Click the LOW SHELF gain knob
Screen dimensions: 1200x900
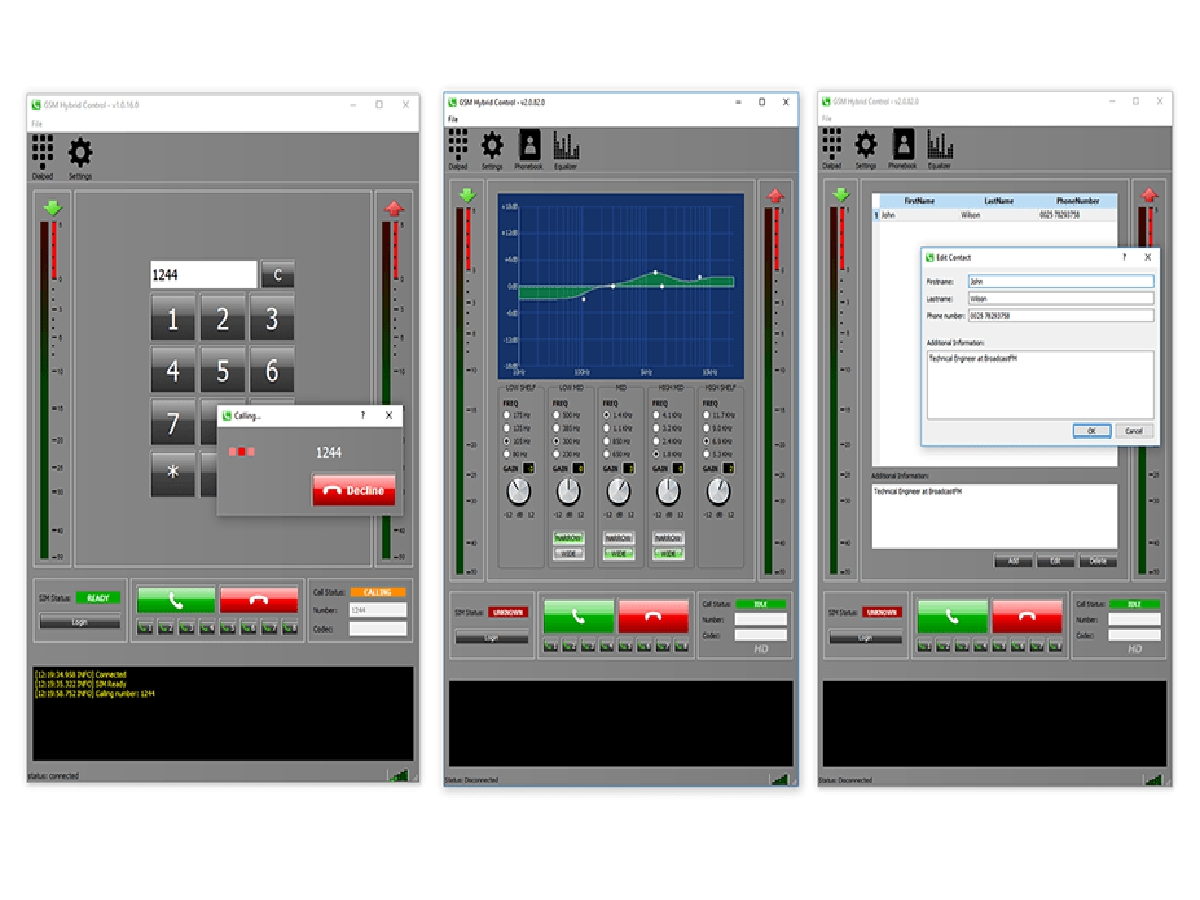coord(518,491)
